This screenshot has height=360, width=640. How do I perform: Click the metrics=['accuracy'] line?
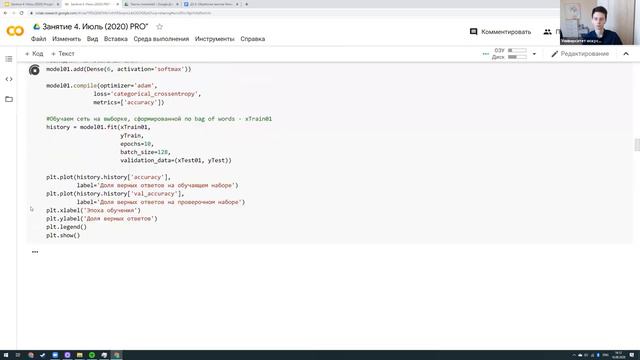click(x=129, y=102)
